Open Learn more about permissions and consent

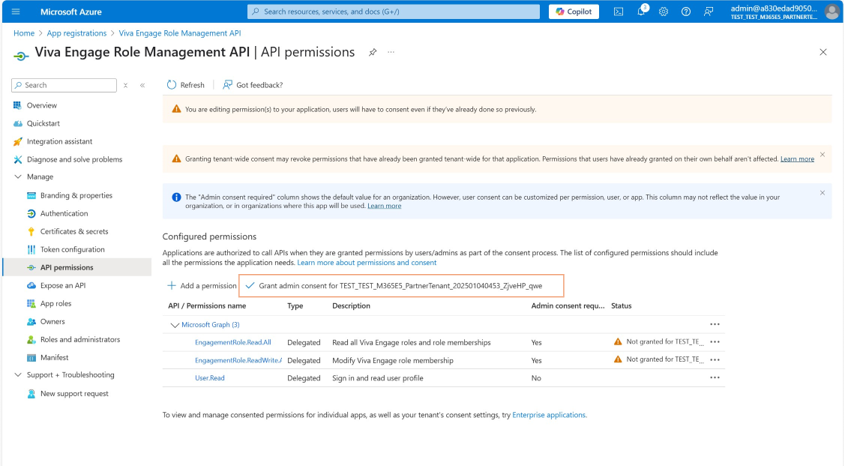[x=367, y=263]
